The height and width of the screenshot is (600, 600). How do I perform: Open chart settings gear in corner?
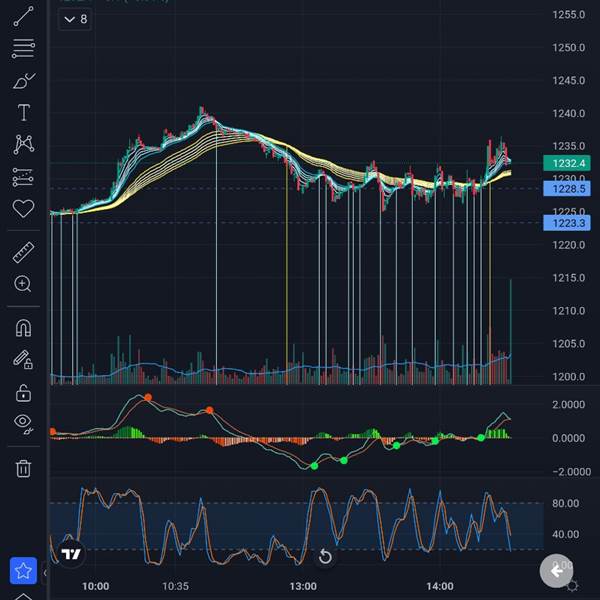[573, 586]
